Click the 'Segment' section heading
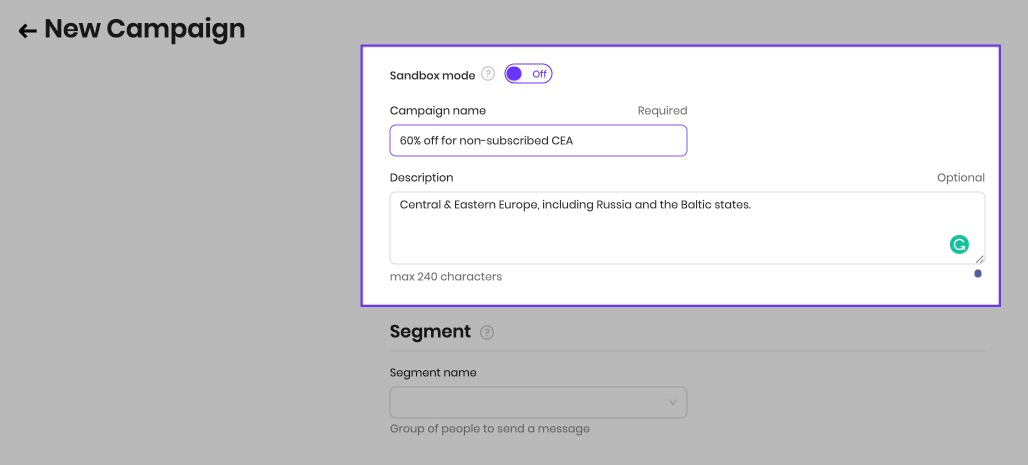This screenshot has width=1028, height=465. [430, 331]
